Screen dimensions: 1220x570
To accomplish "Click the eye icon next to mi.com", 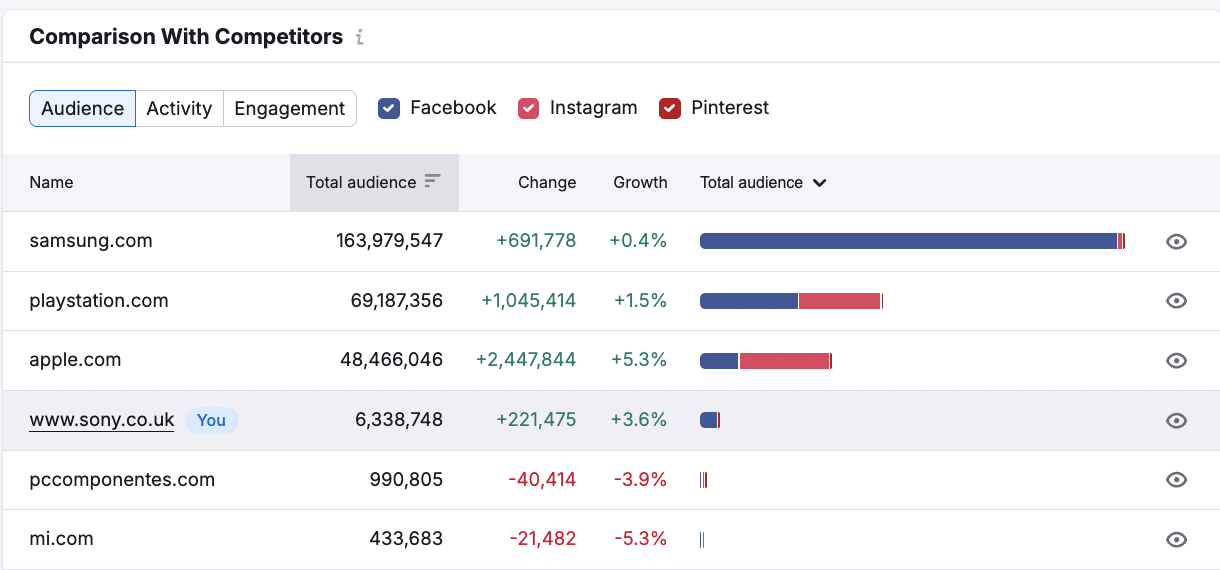I will pyautogui.click(x=1176, y=540).
